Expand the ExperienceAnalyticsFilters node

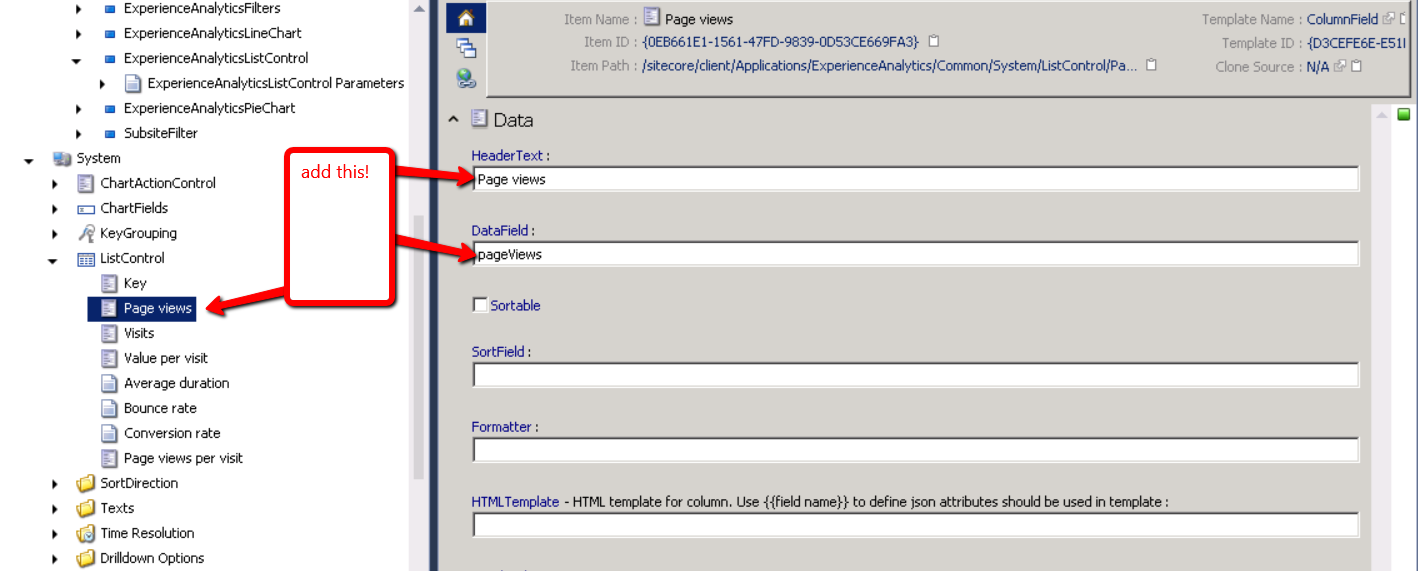click(x=79, y=8)
